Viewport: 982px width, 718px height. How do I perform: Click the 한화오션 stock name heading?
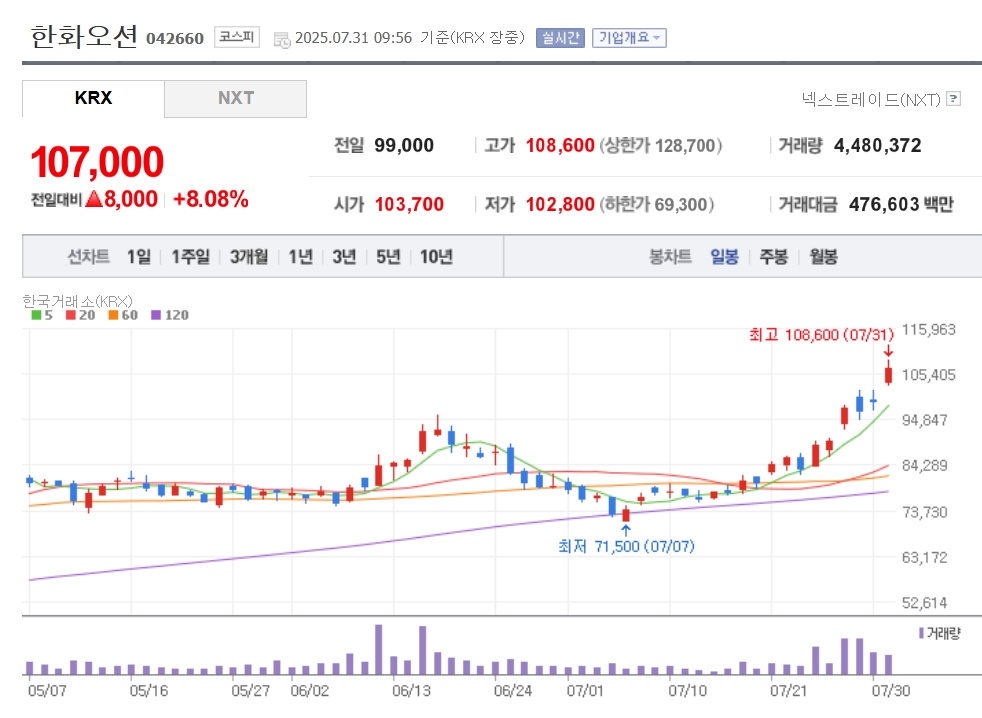(x=84, y=36)
